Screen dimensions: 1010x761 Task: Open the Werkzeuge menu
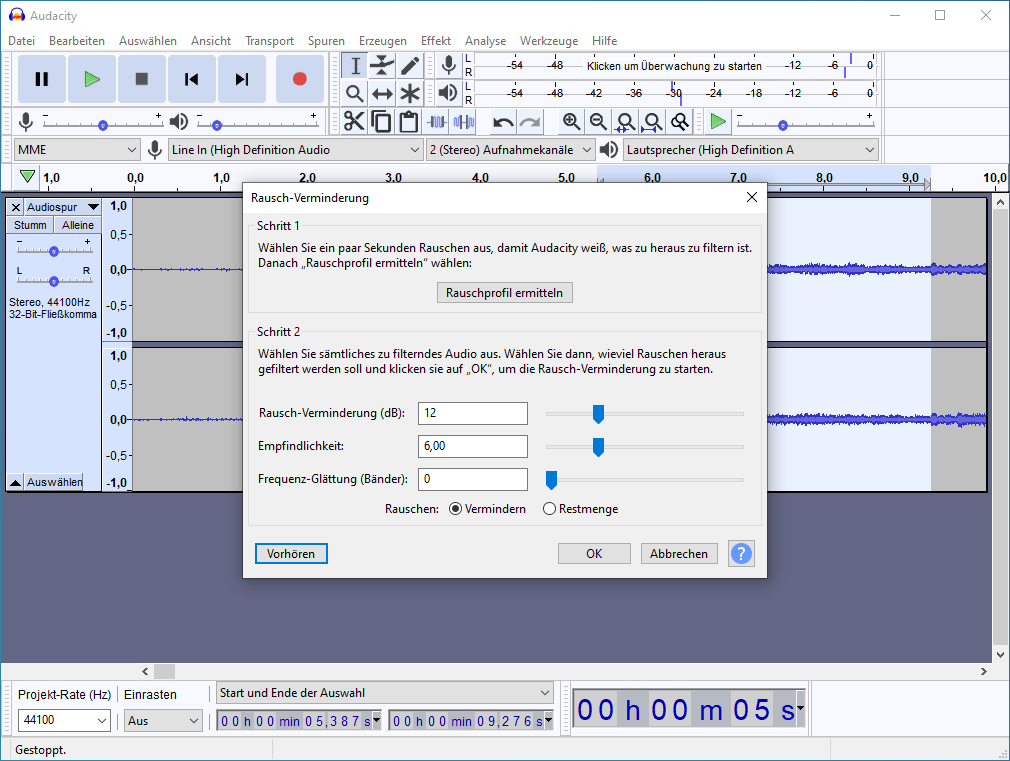pyautogui.click(x=548, y=41)
